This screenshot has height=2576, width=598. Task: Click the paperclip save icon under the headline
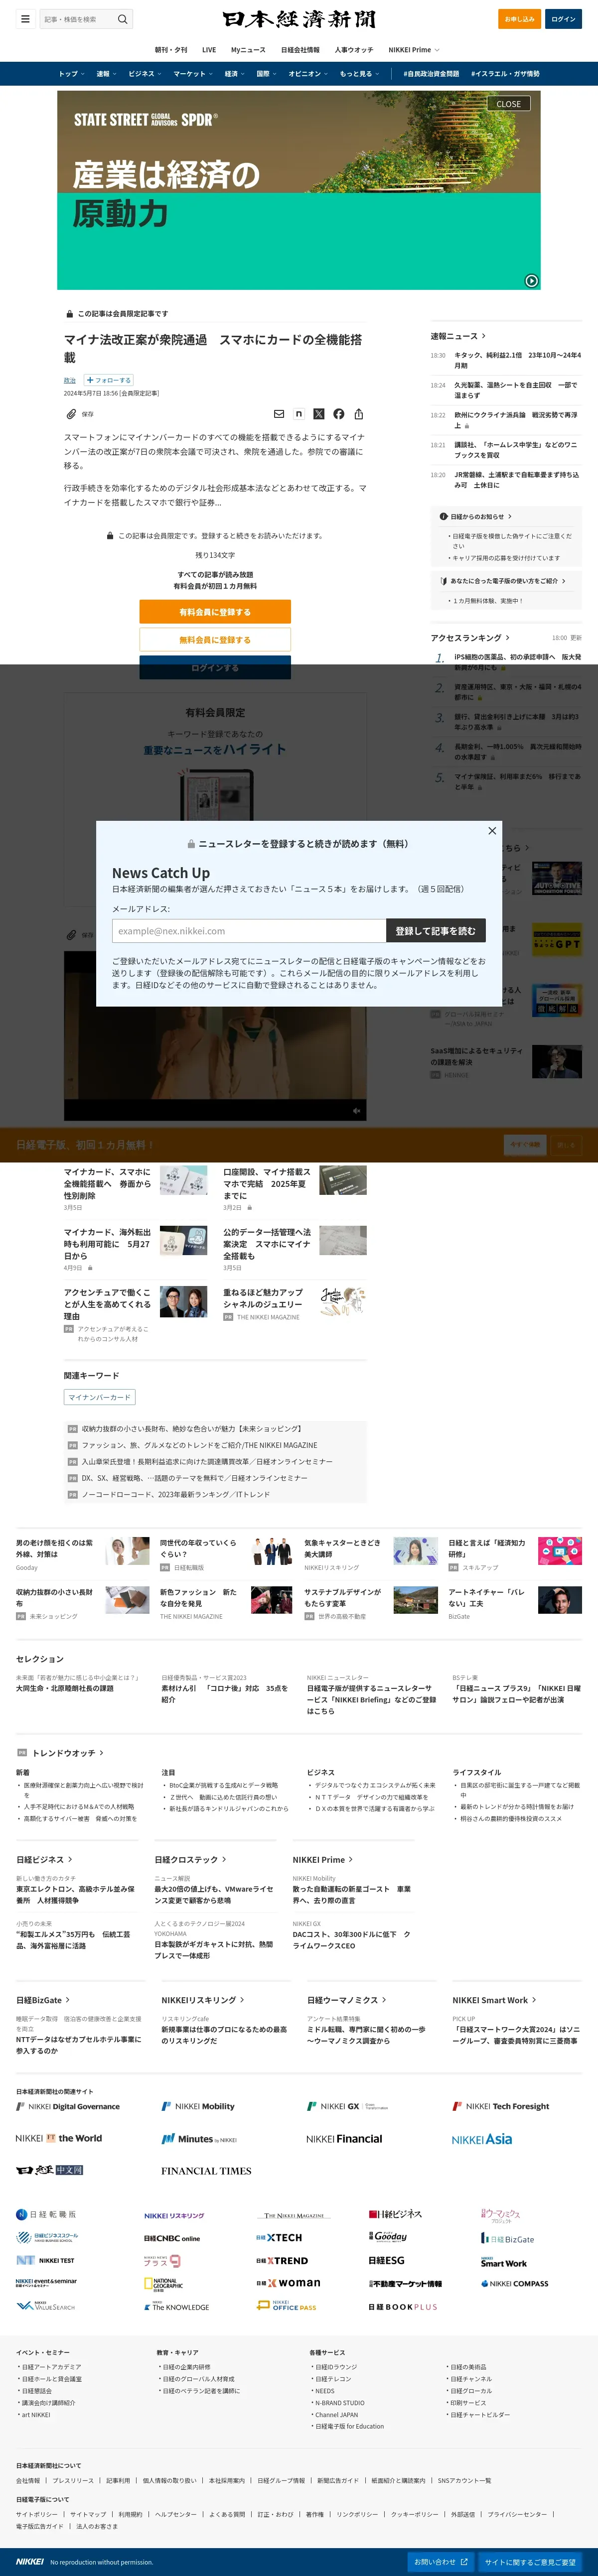pos(71,413)
